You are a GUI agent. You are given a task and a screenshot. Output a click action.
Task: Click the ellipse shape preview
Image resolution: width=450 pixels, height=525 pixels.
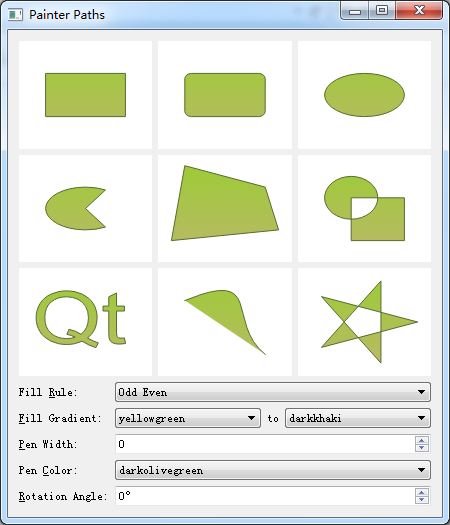click(x=364, y=95)
